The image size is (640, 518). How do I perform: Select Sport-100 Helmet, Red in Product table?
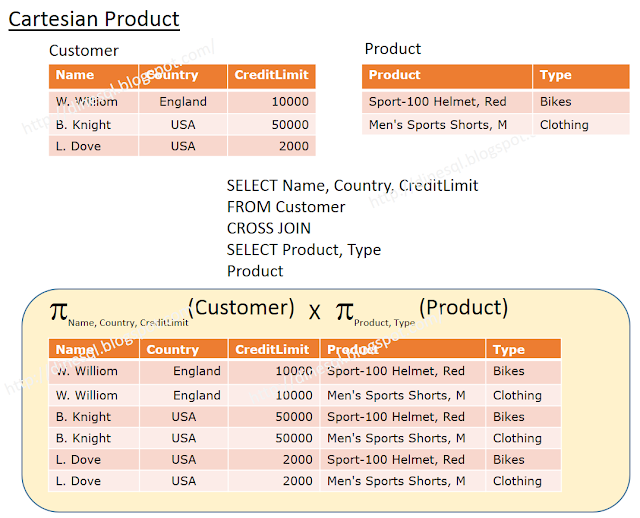[x=437, y=102]
